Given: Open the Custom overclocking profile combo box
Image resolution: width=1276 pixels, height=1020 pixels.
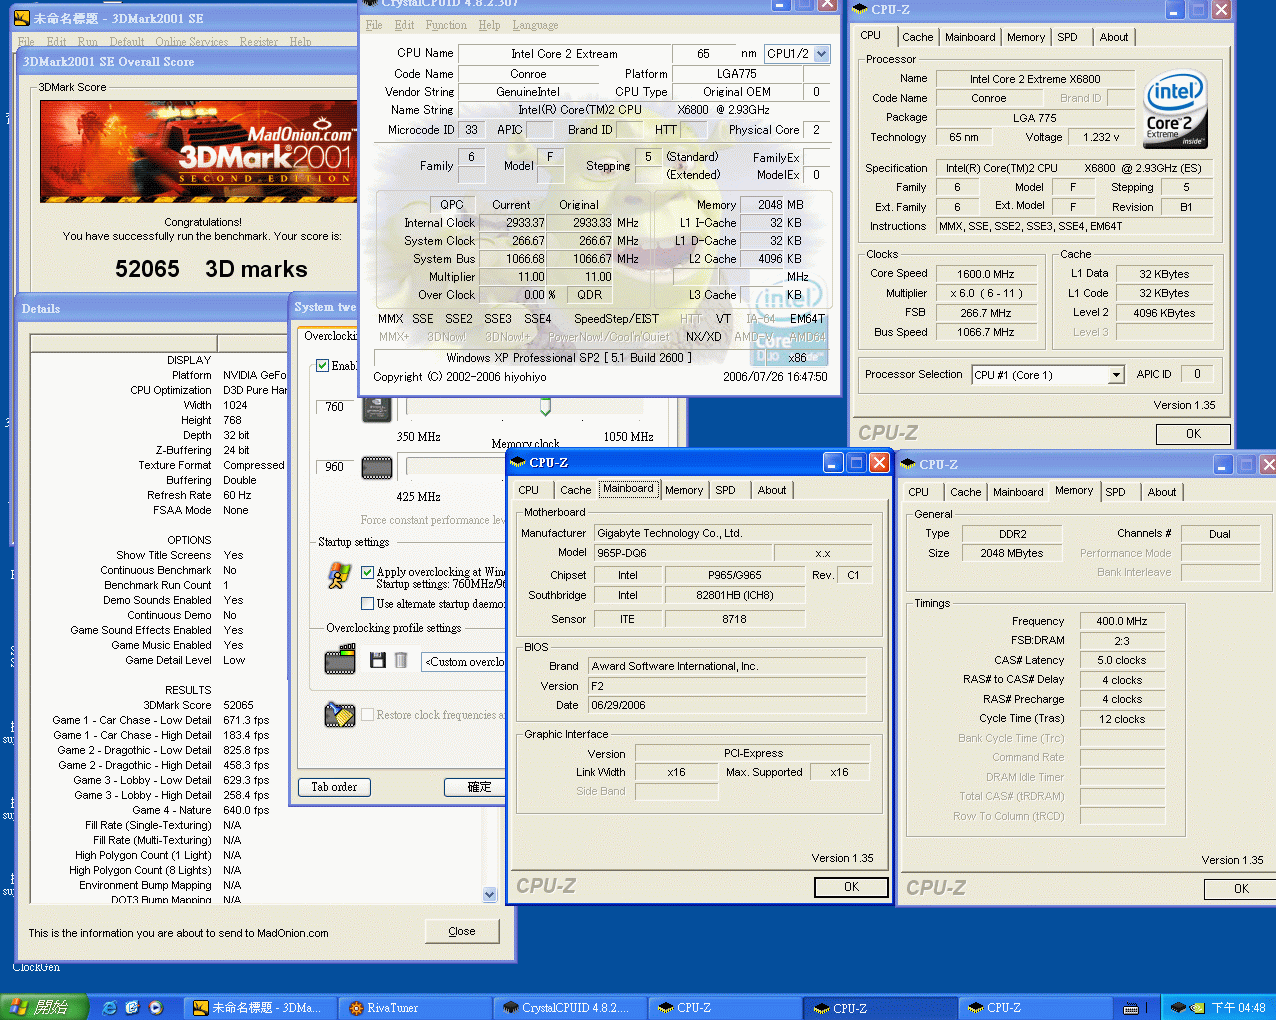Looking at the screenshot, I should [x=464, y=661].
